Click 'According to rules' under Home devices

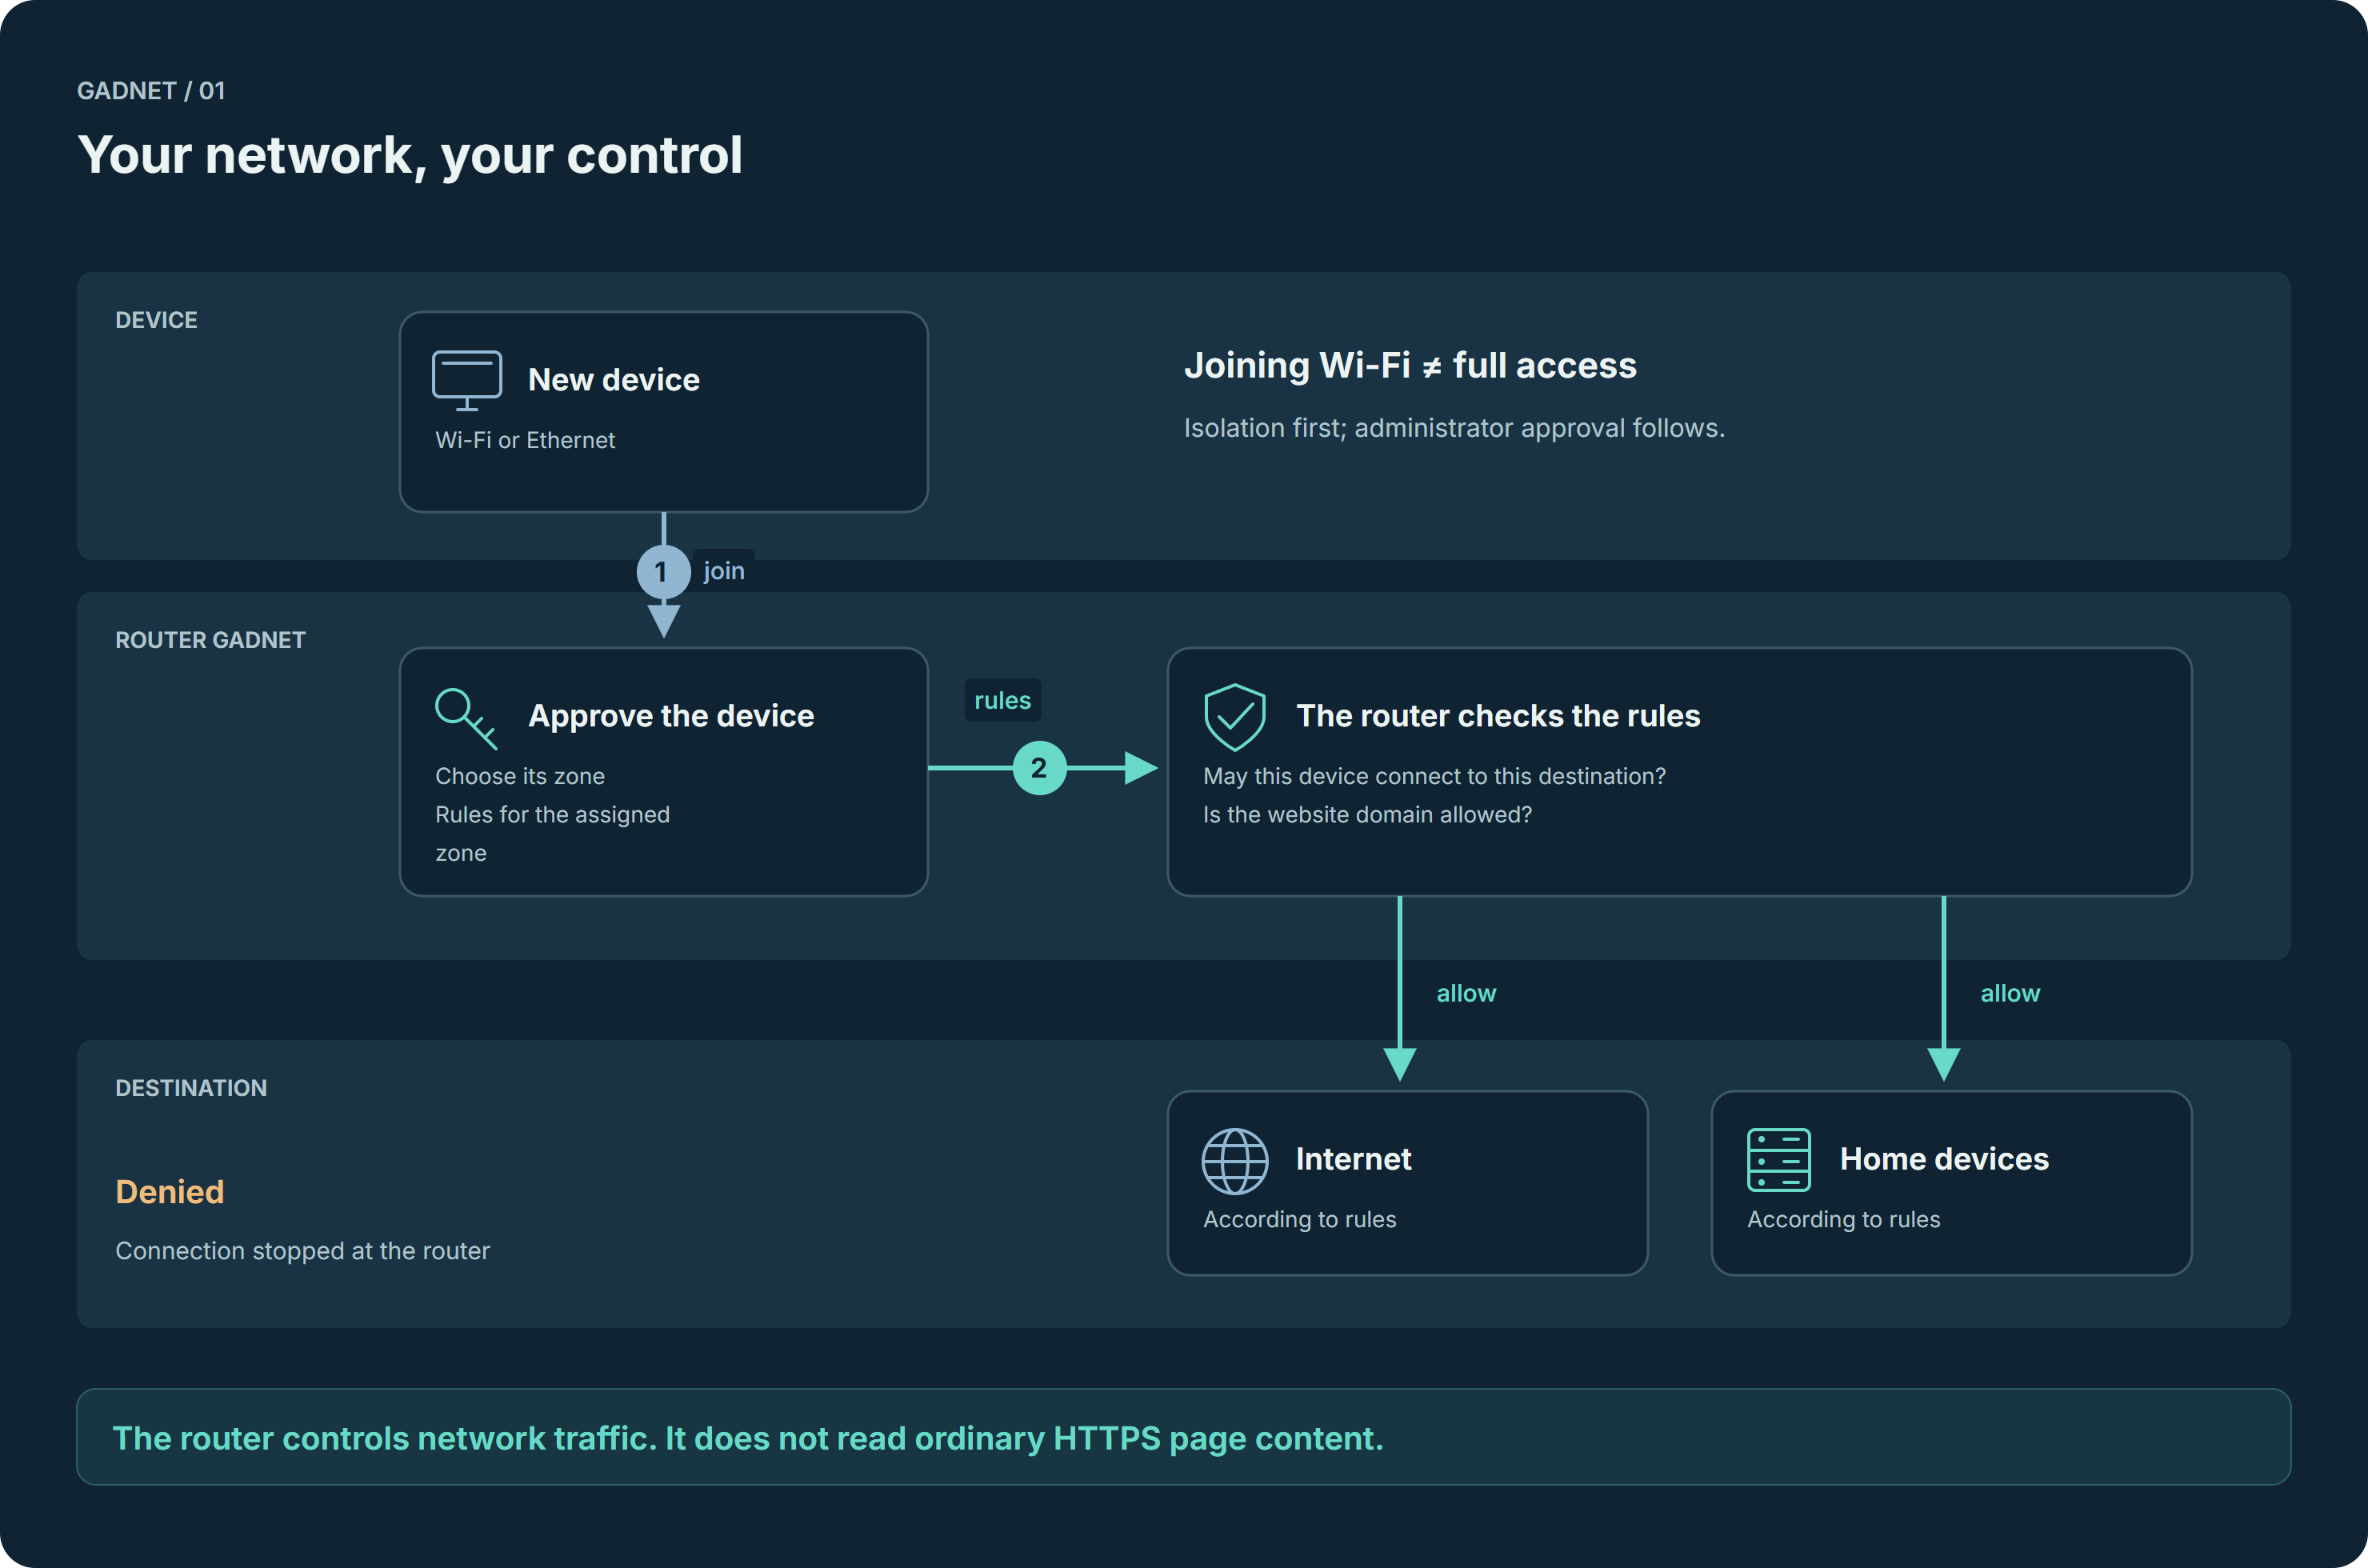pos(1843,1219)
